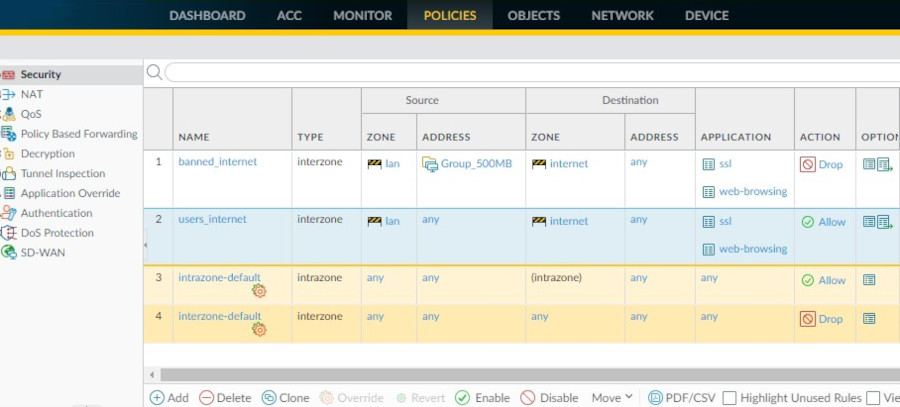This screenshot has width=900, height=407.
Task: Sort by the NAME column header
Action: click(x=194, y=137)
